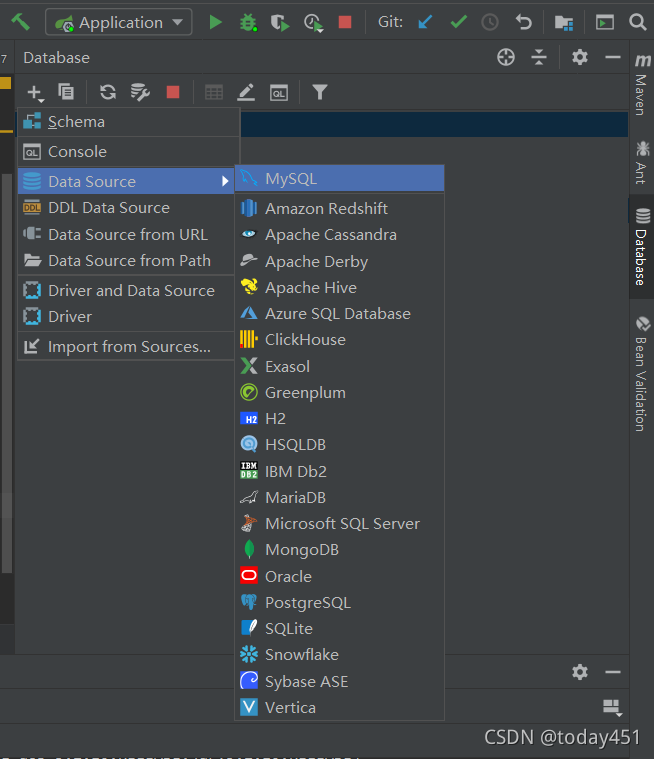Select Amazon Redshift data source

pos(339,209)
